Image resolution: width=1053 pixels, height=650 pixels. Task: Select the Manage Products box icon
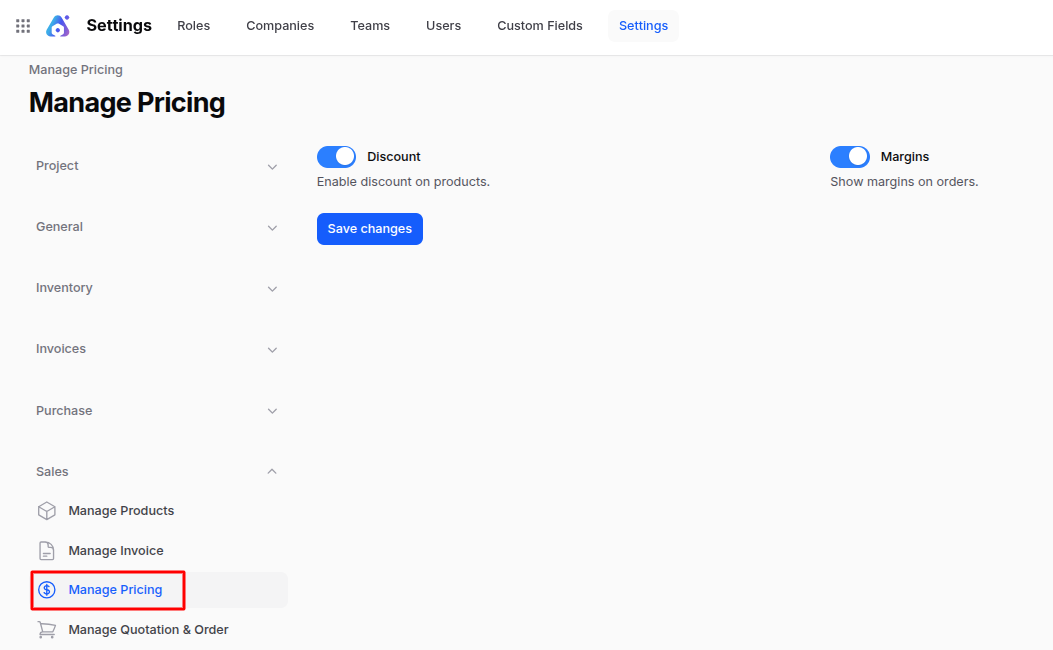46,510
